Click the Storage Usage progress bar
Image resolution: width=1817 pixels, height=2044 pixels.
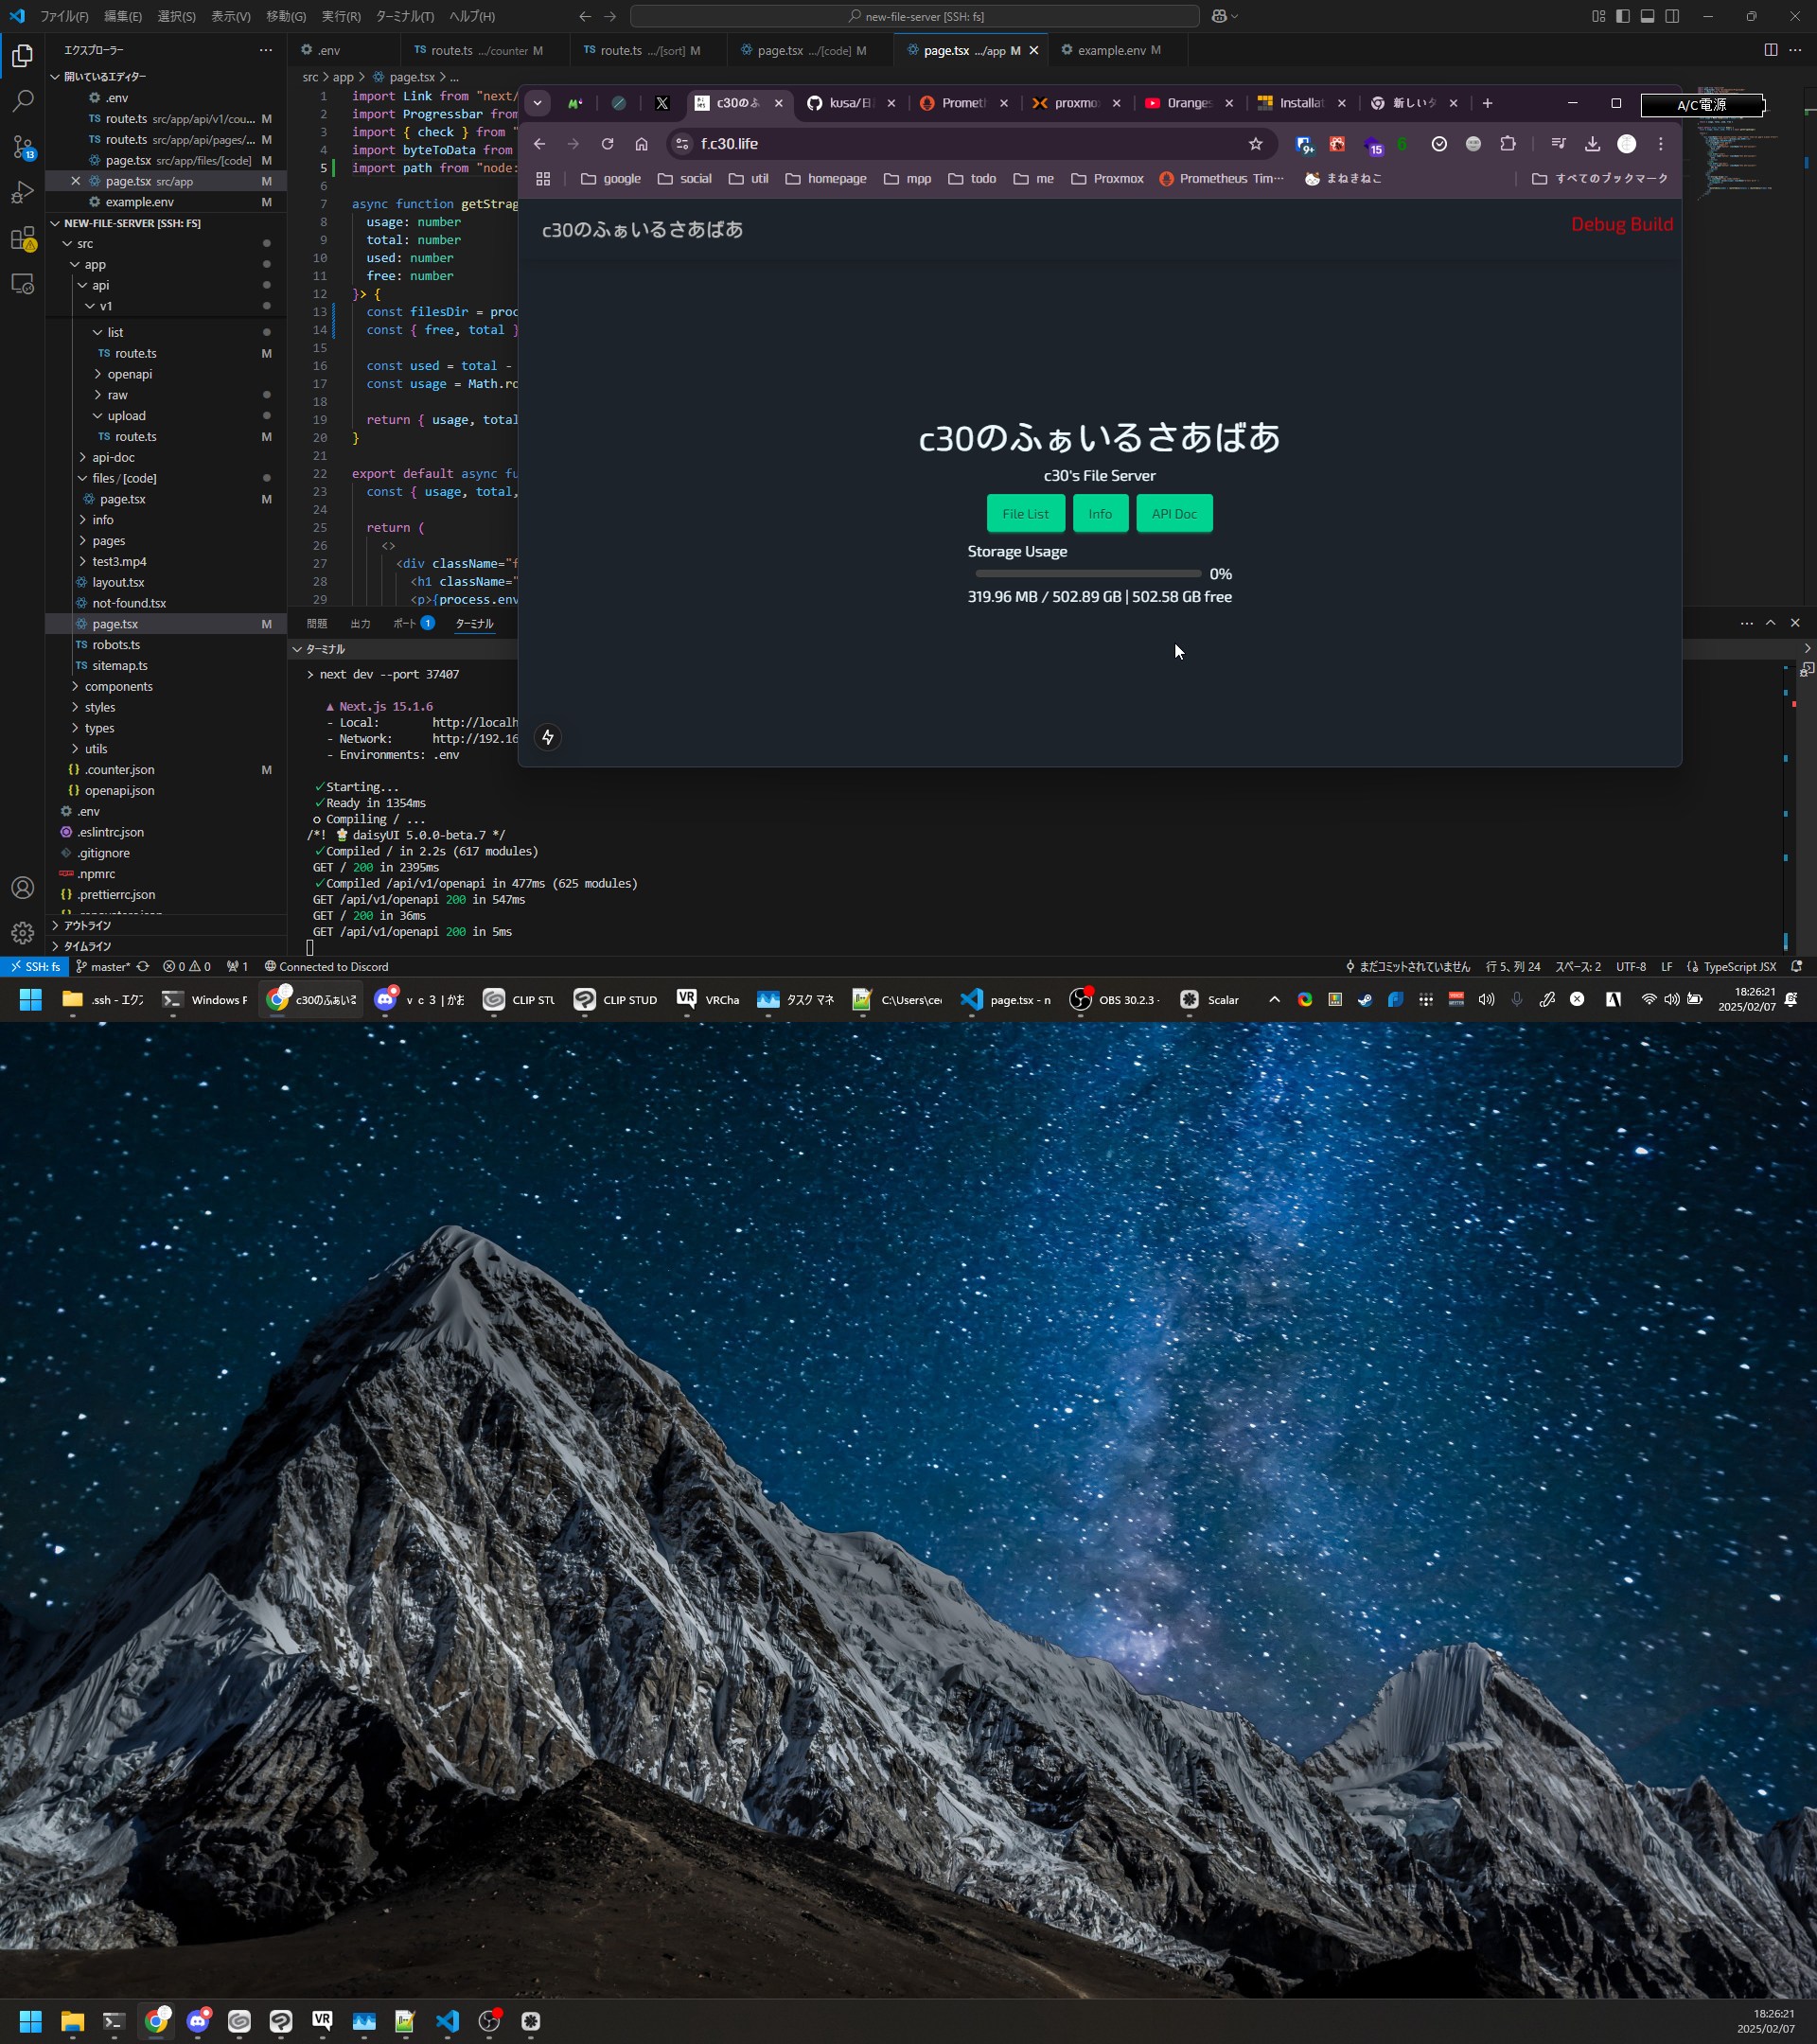point(1088,574)
